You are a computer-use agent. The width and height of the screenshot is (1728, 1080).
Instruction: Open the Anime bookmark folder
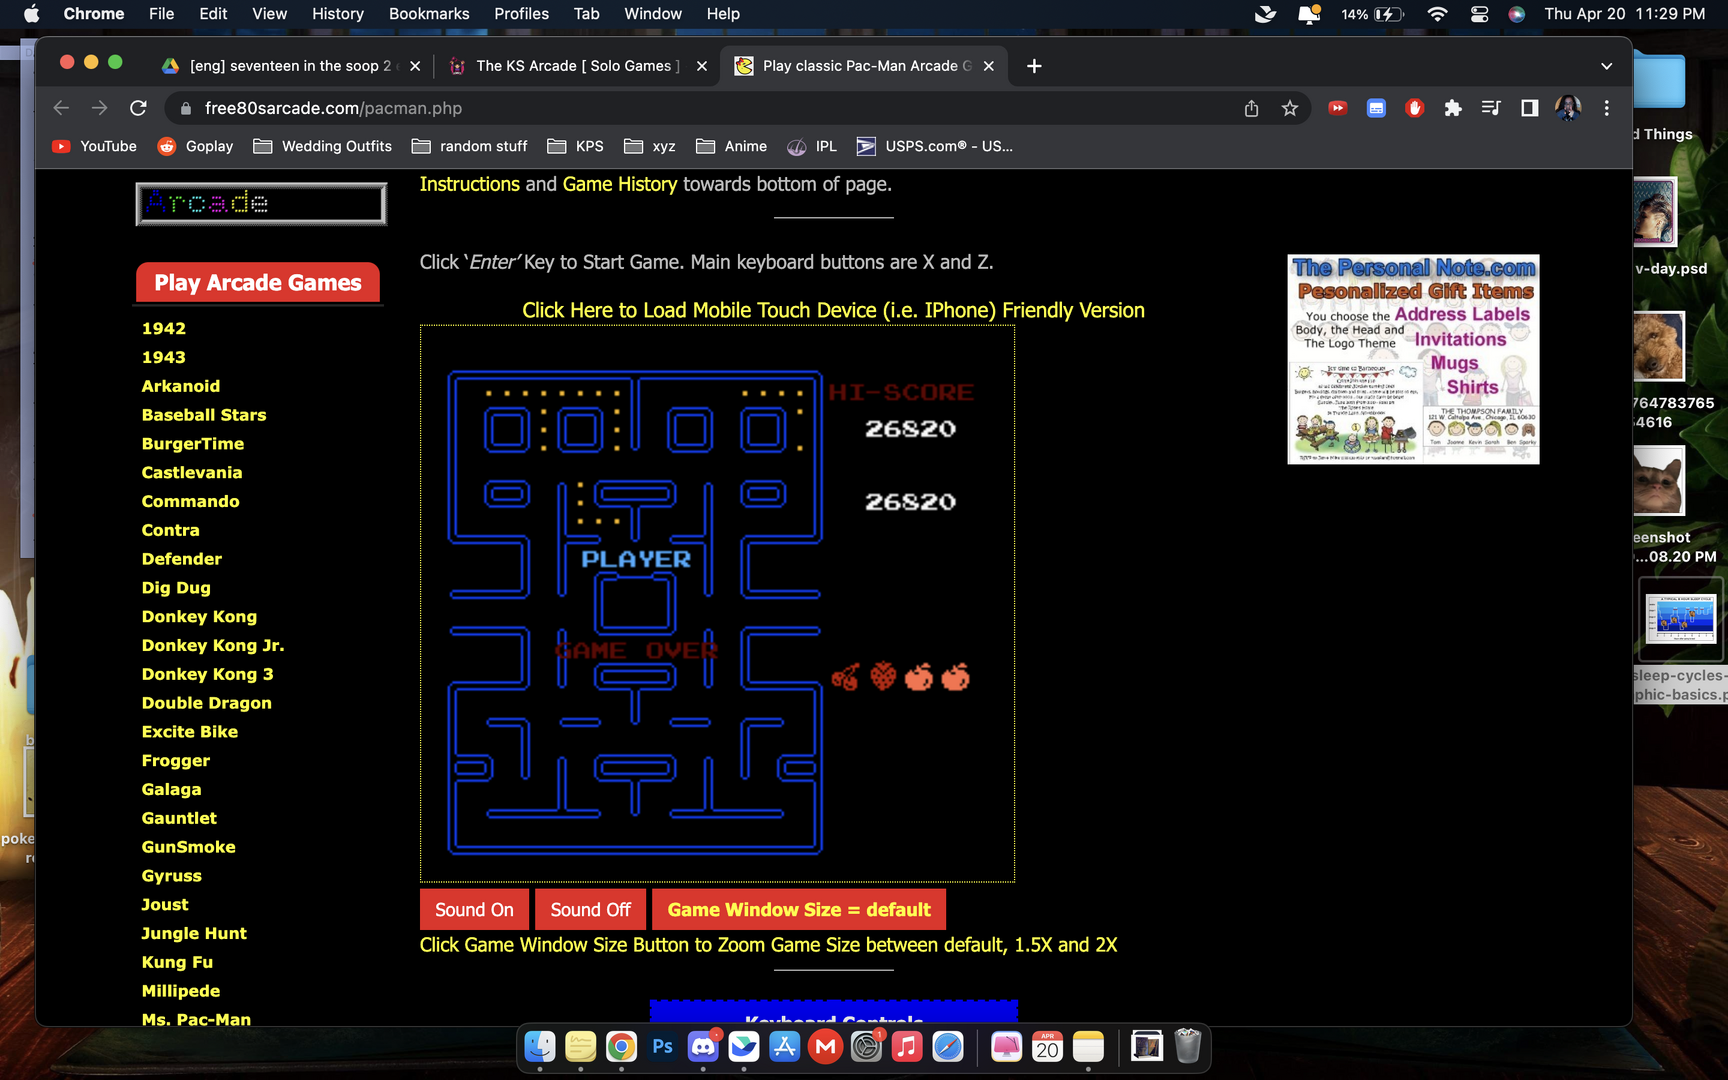coord(731,146)
